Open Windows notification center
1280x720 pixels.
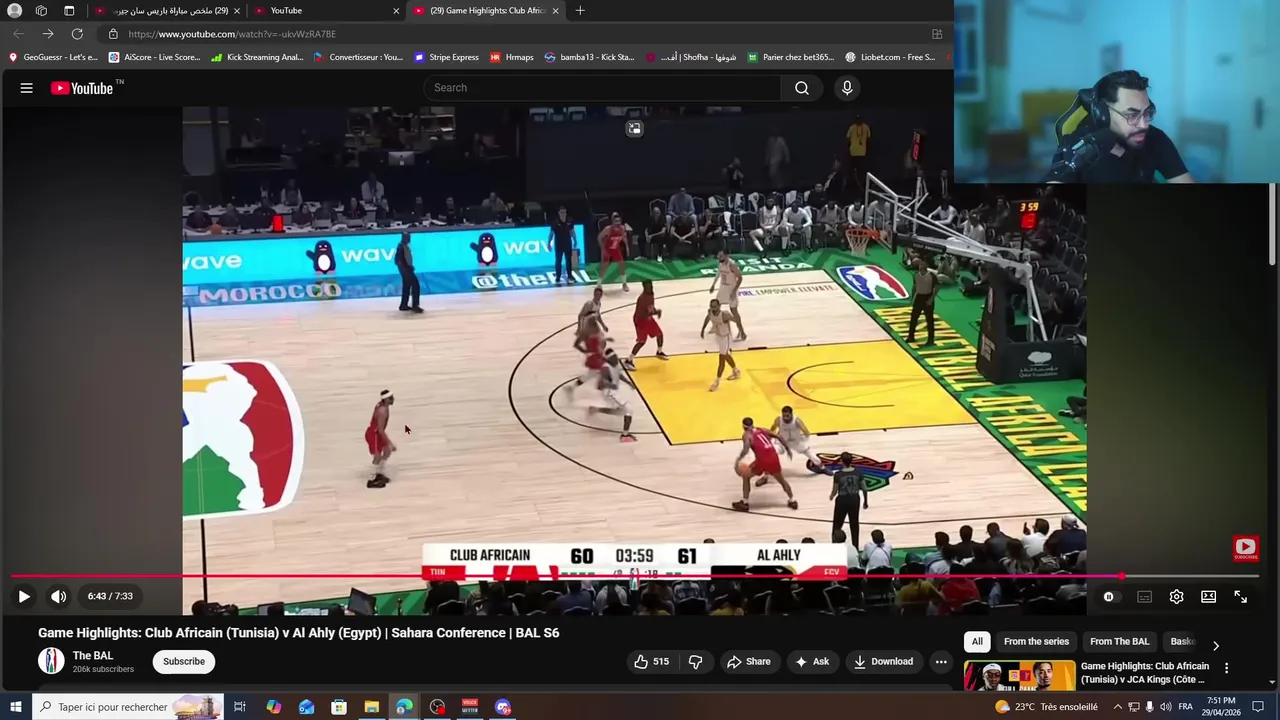(x=1258, y=707)
